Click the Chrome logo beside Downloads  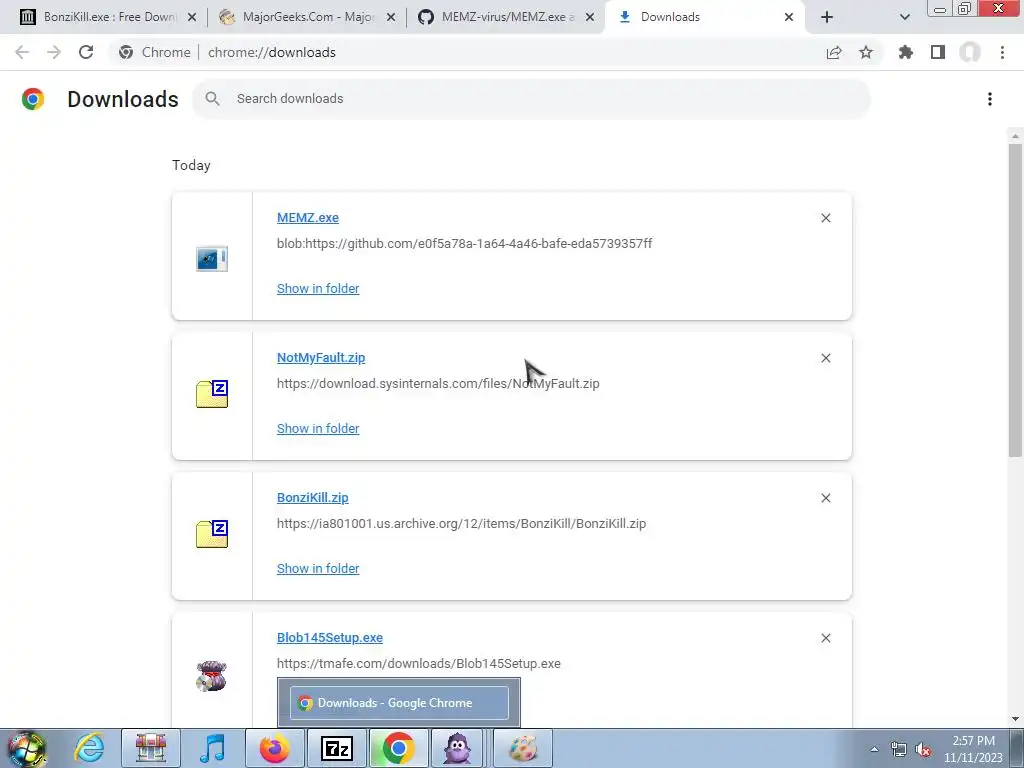click(x=33, y=99)
